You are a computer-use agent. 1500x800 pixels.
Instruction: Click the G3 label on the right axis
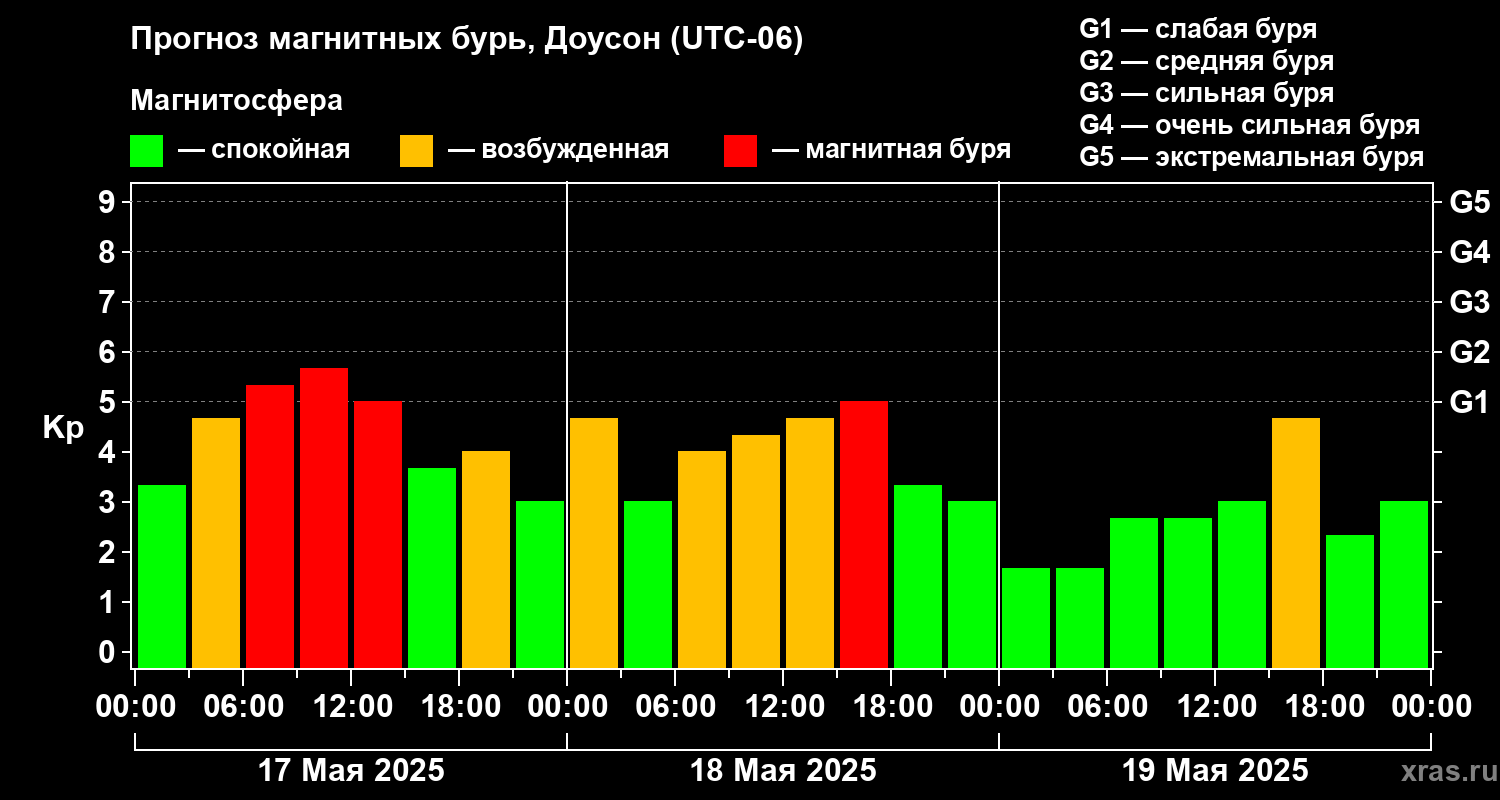tap(1470, 302)
